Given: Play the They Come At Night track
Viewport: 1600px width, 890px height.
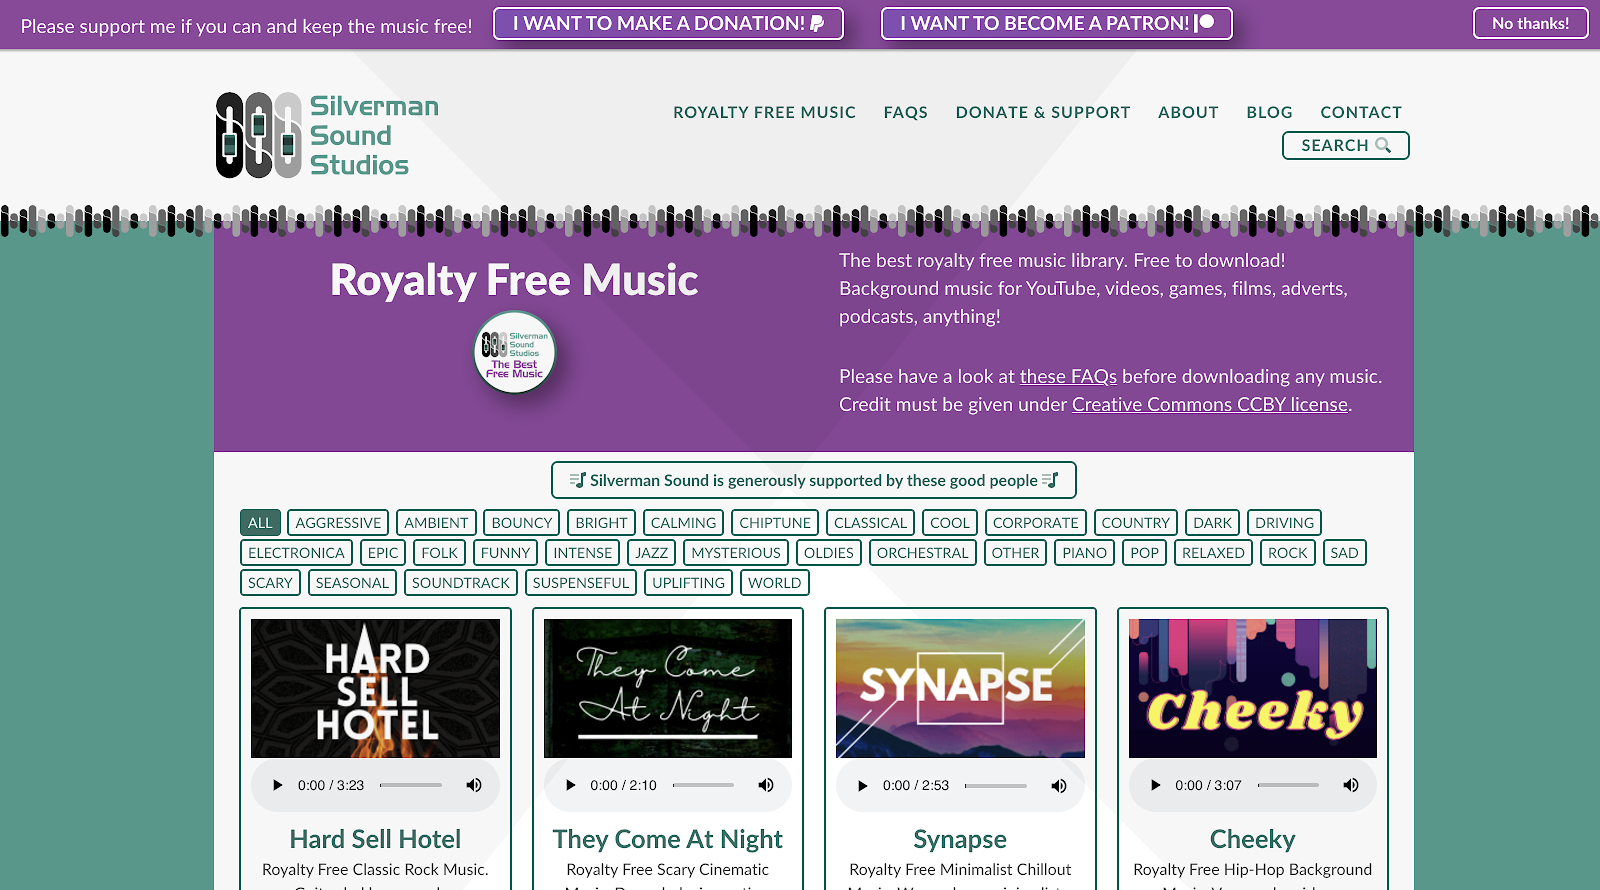Looking at the screenshot, I should pyautogui.click(x=571, y=785).
